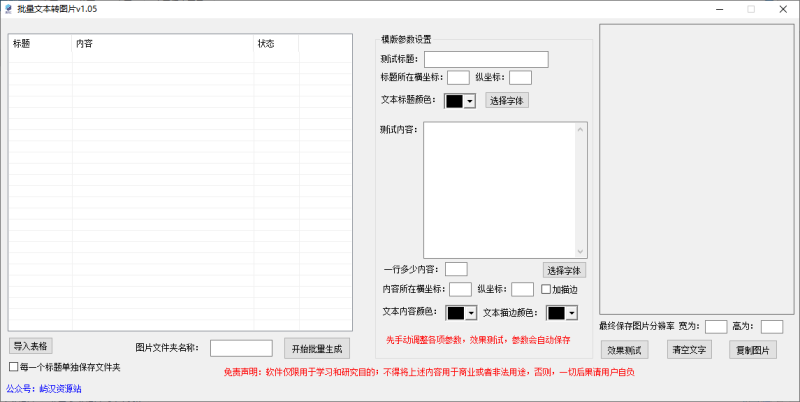Click the app icon in the title bar

point(8,9)
